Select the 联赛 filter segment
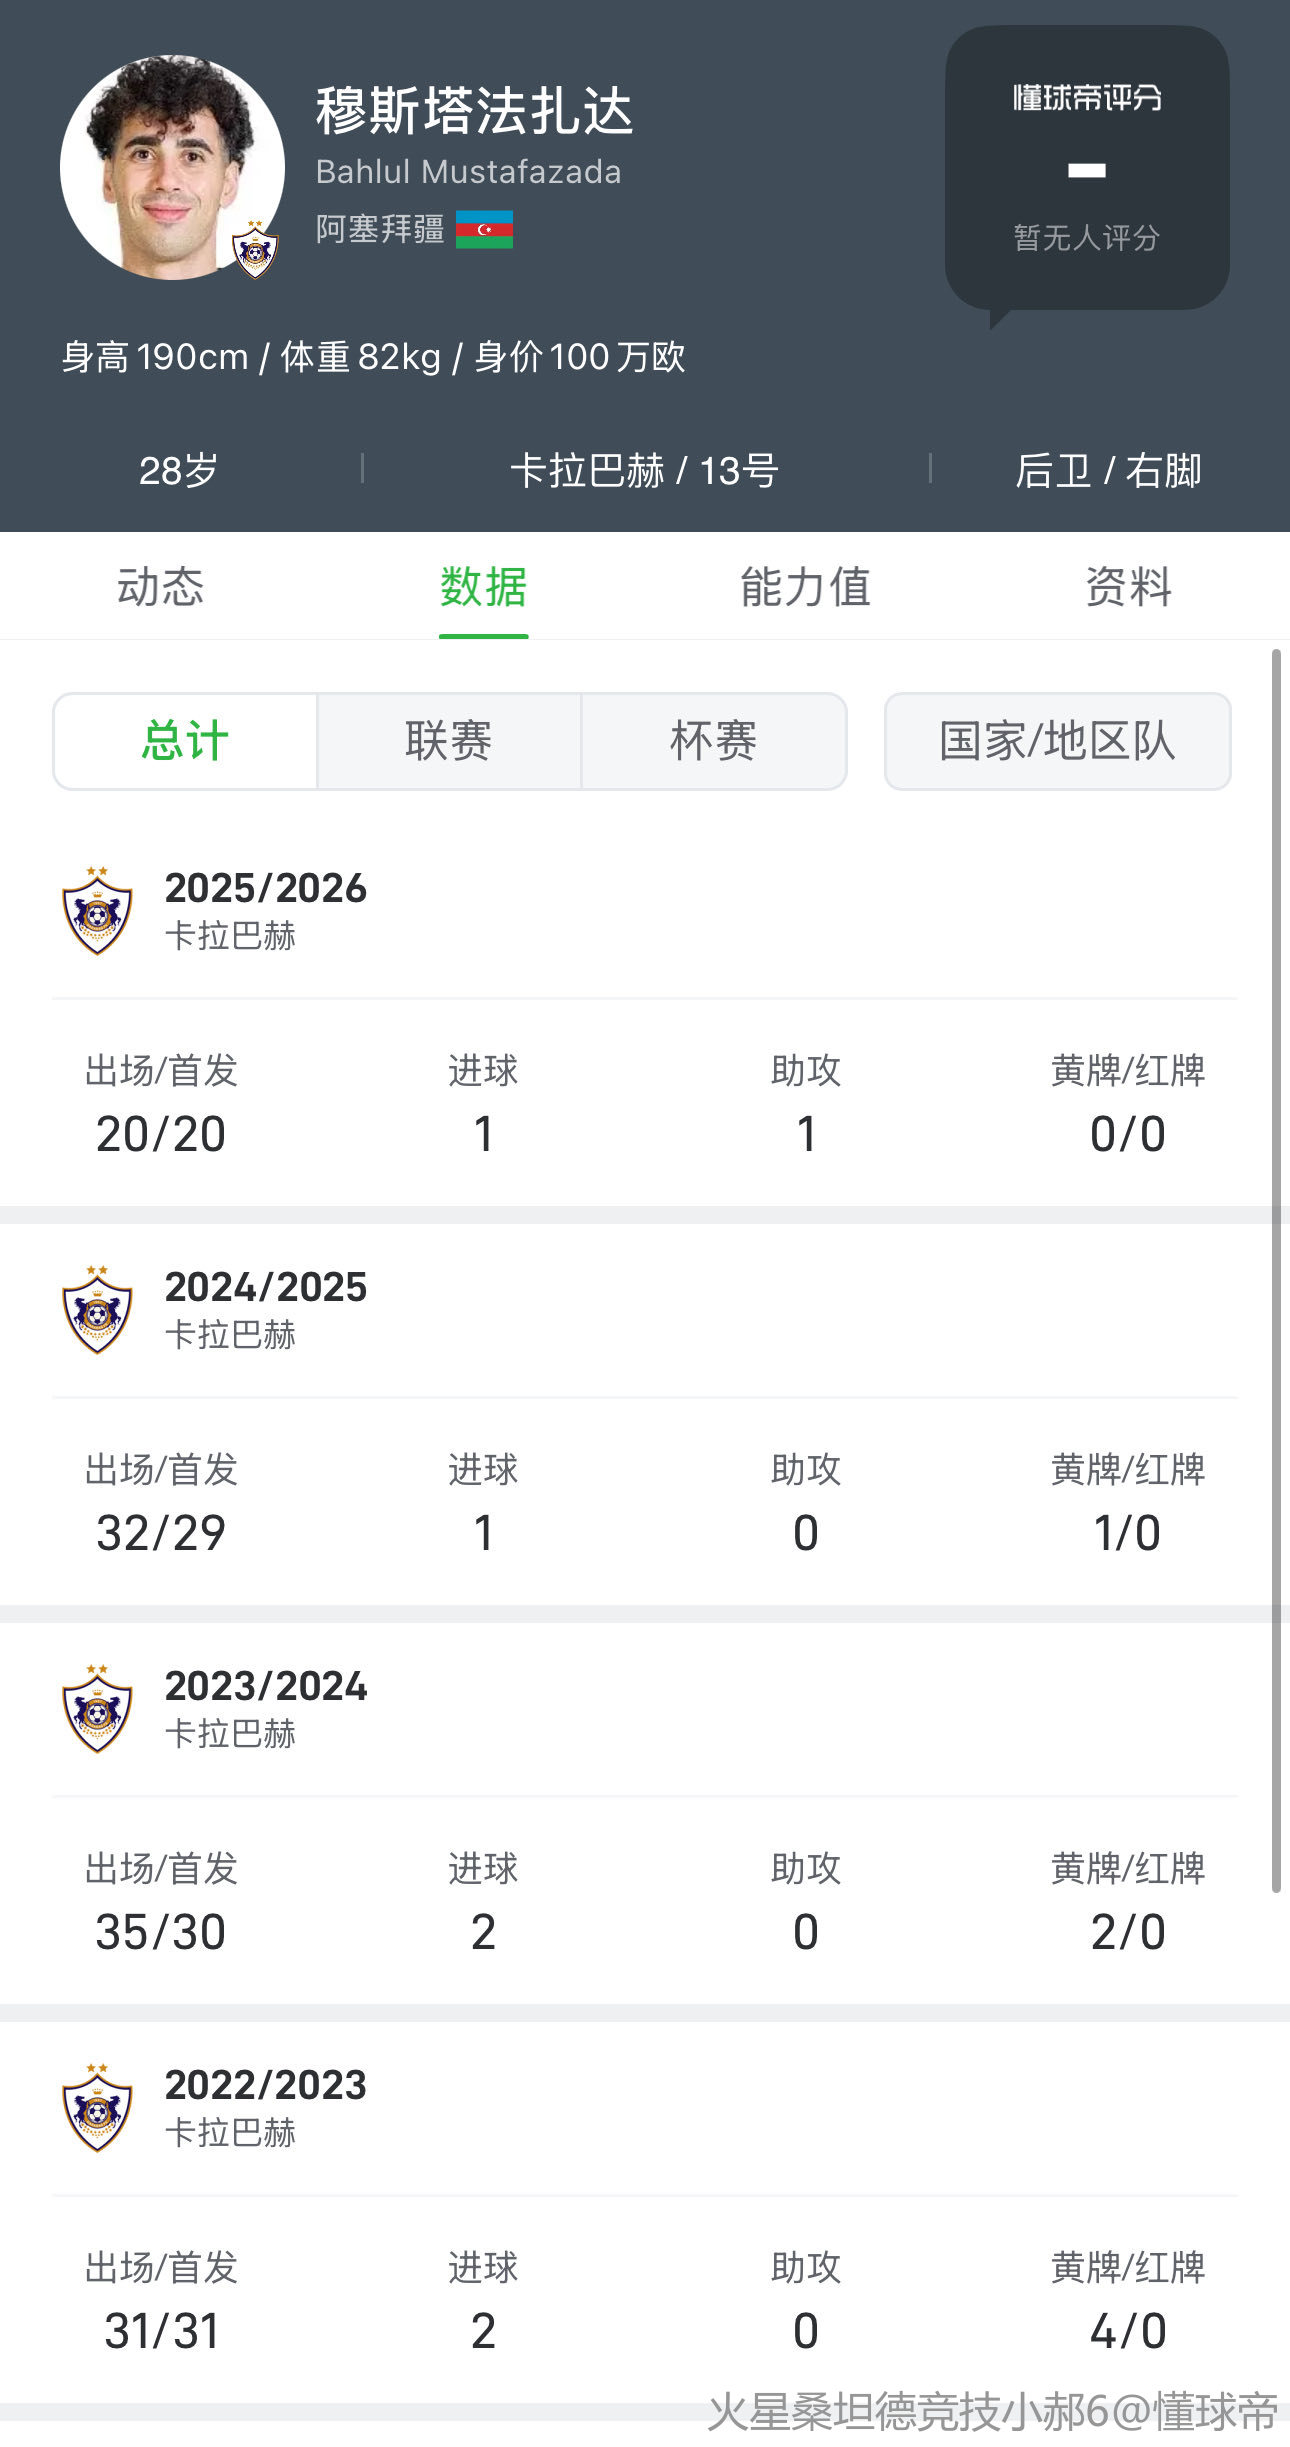Screen dimensions: 1290x2447 click(x=449, y=741)
